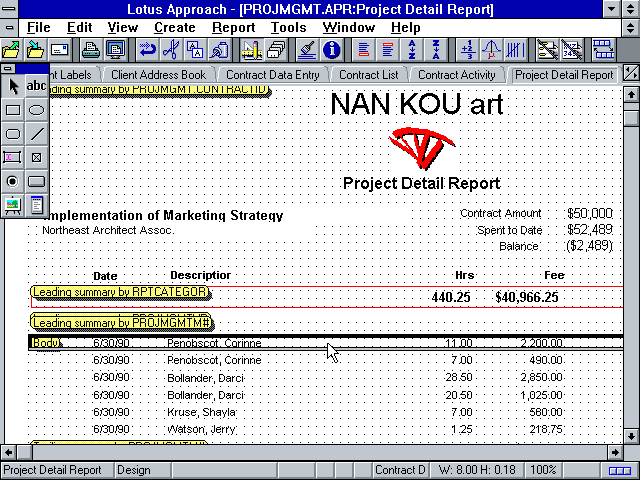Select the ellipse drawing tool
640x480 pixels.
coord(37,110)
